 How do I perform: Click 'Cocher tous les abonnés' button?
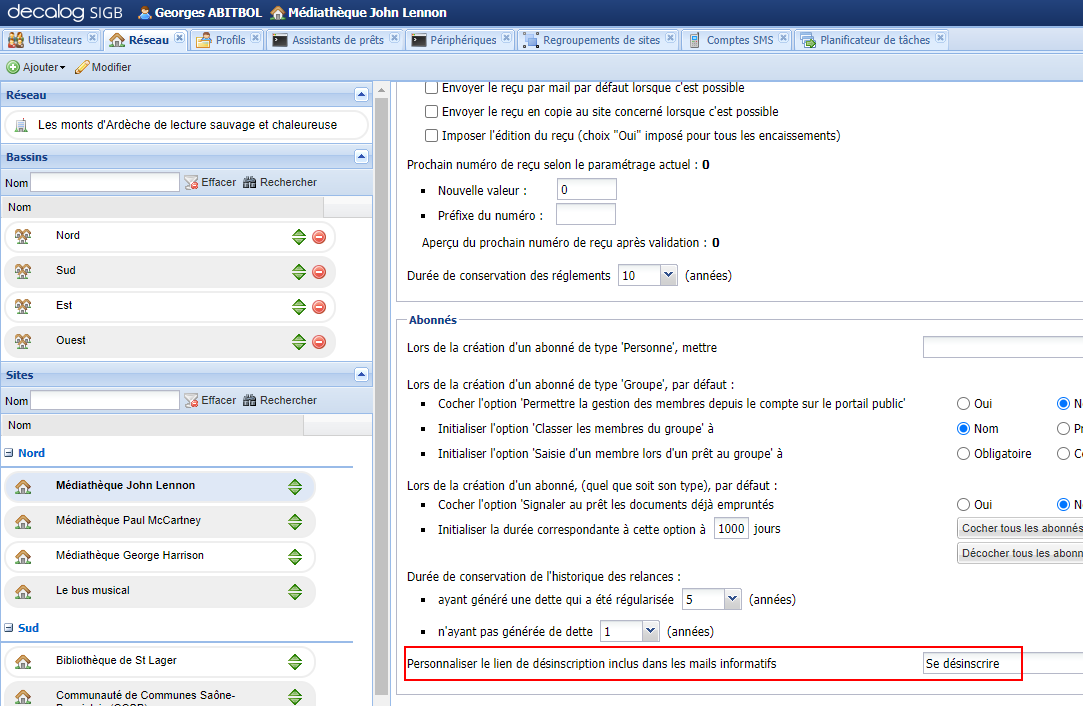pyautogui.click(x=1020, y=528)
